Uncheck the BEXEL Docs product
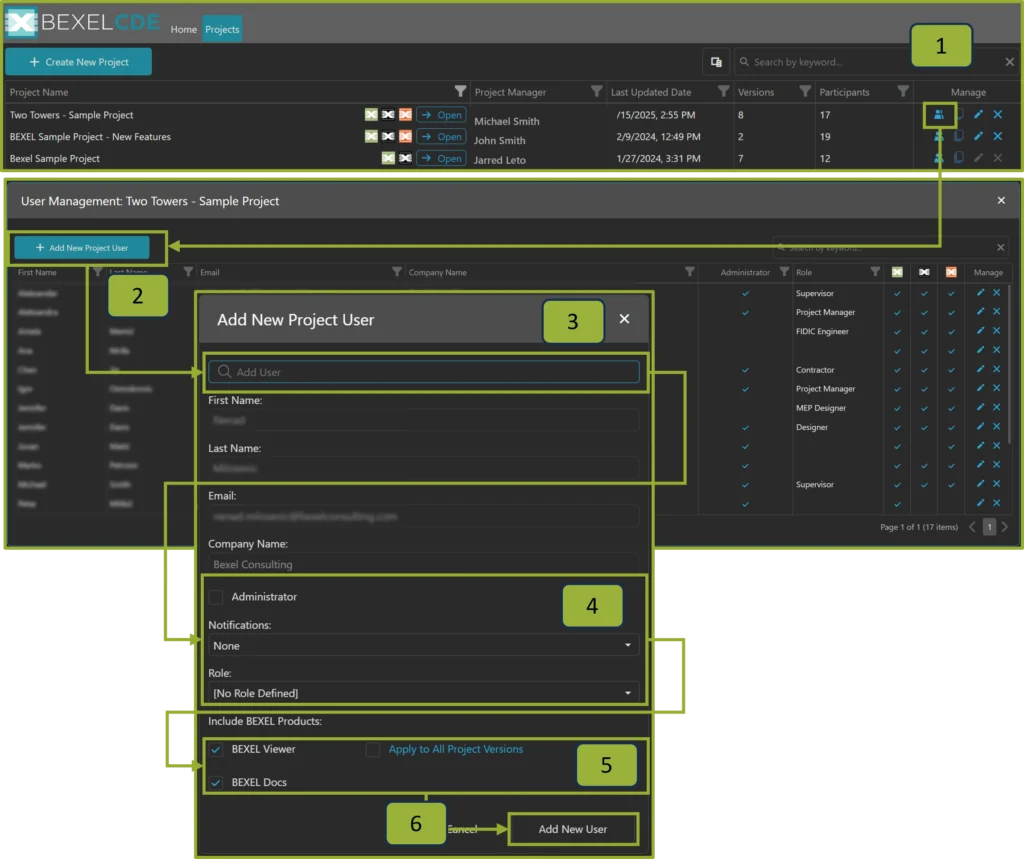1024x859 pixels. point(216,783)
